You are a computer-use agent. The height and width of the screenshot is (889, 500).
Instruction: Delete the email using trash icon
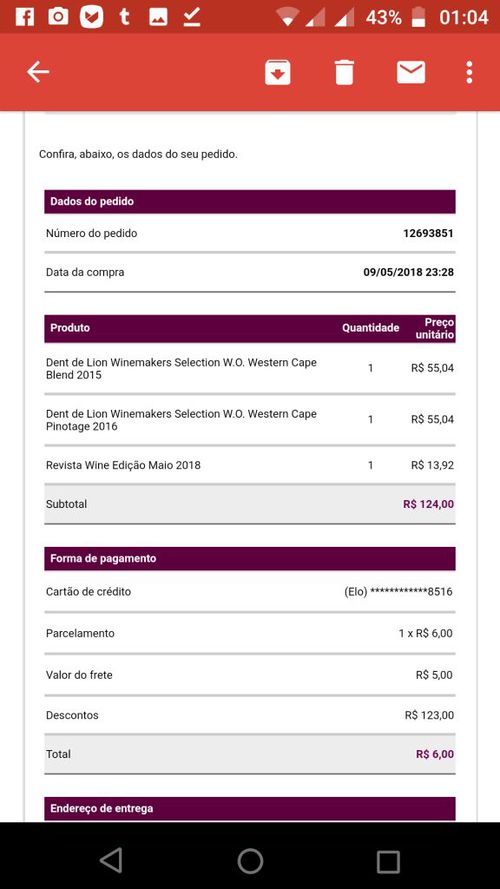[x=344, y=73]
